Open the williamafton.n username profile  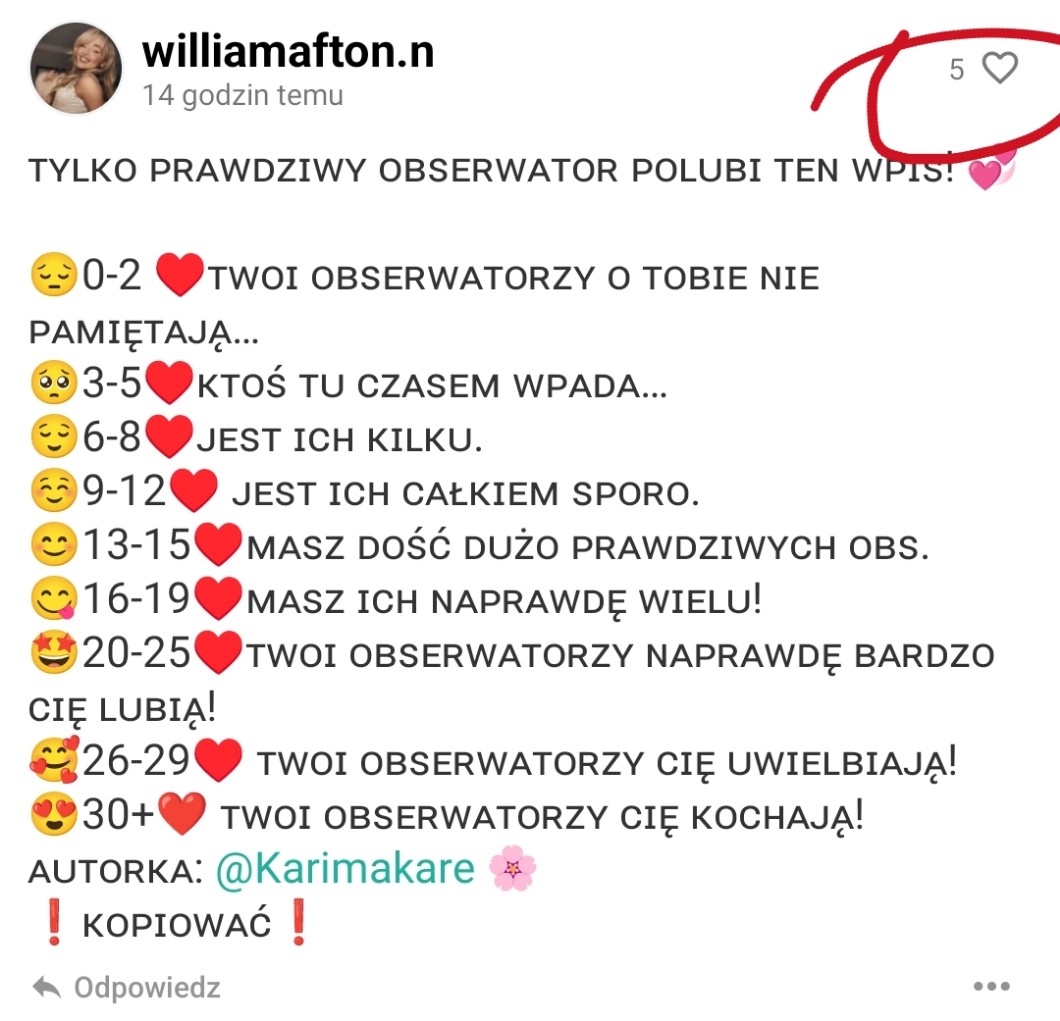pos(288,51)
